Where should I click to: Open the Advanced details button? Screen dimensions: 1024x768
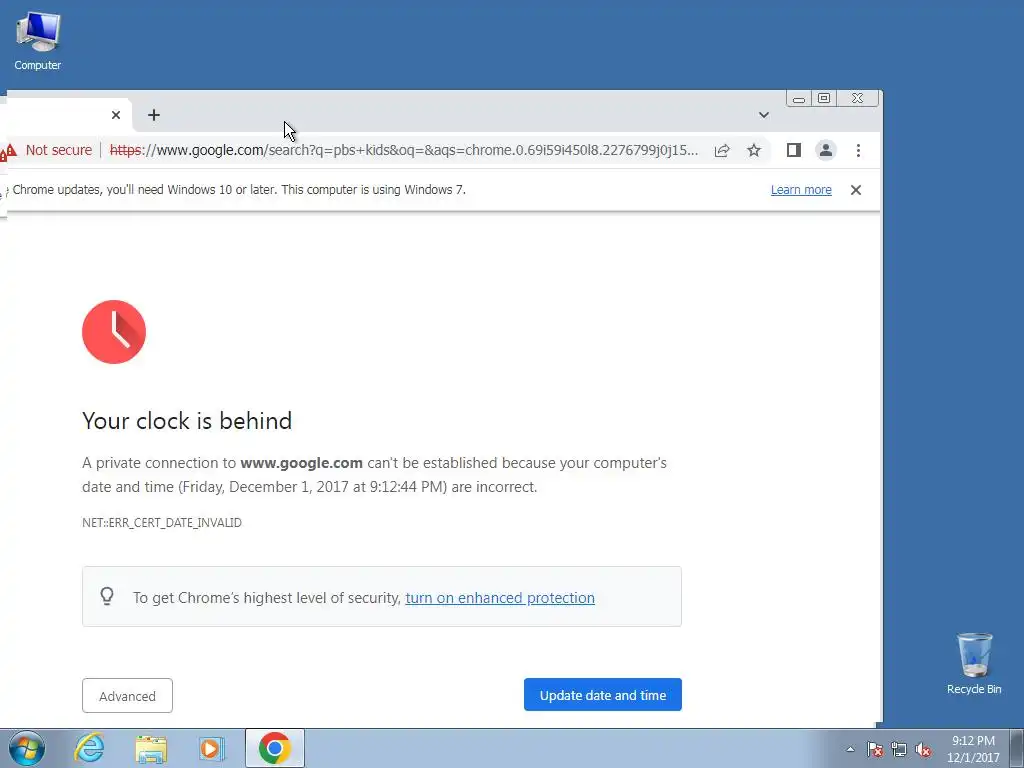(127, 696)
